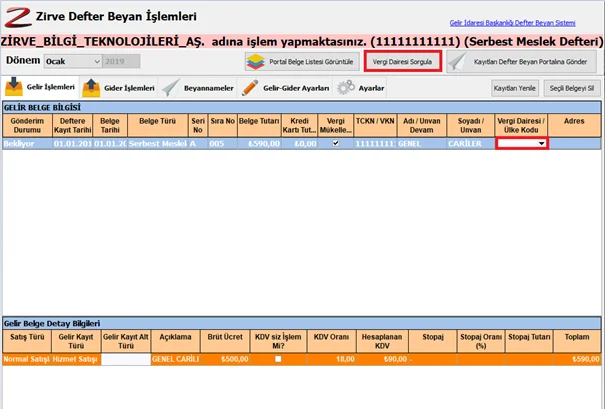
Task: Click the Gönderim Durumu column header
Action: (x=27, y=125)
